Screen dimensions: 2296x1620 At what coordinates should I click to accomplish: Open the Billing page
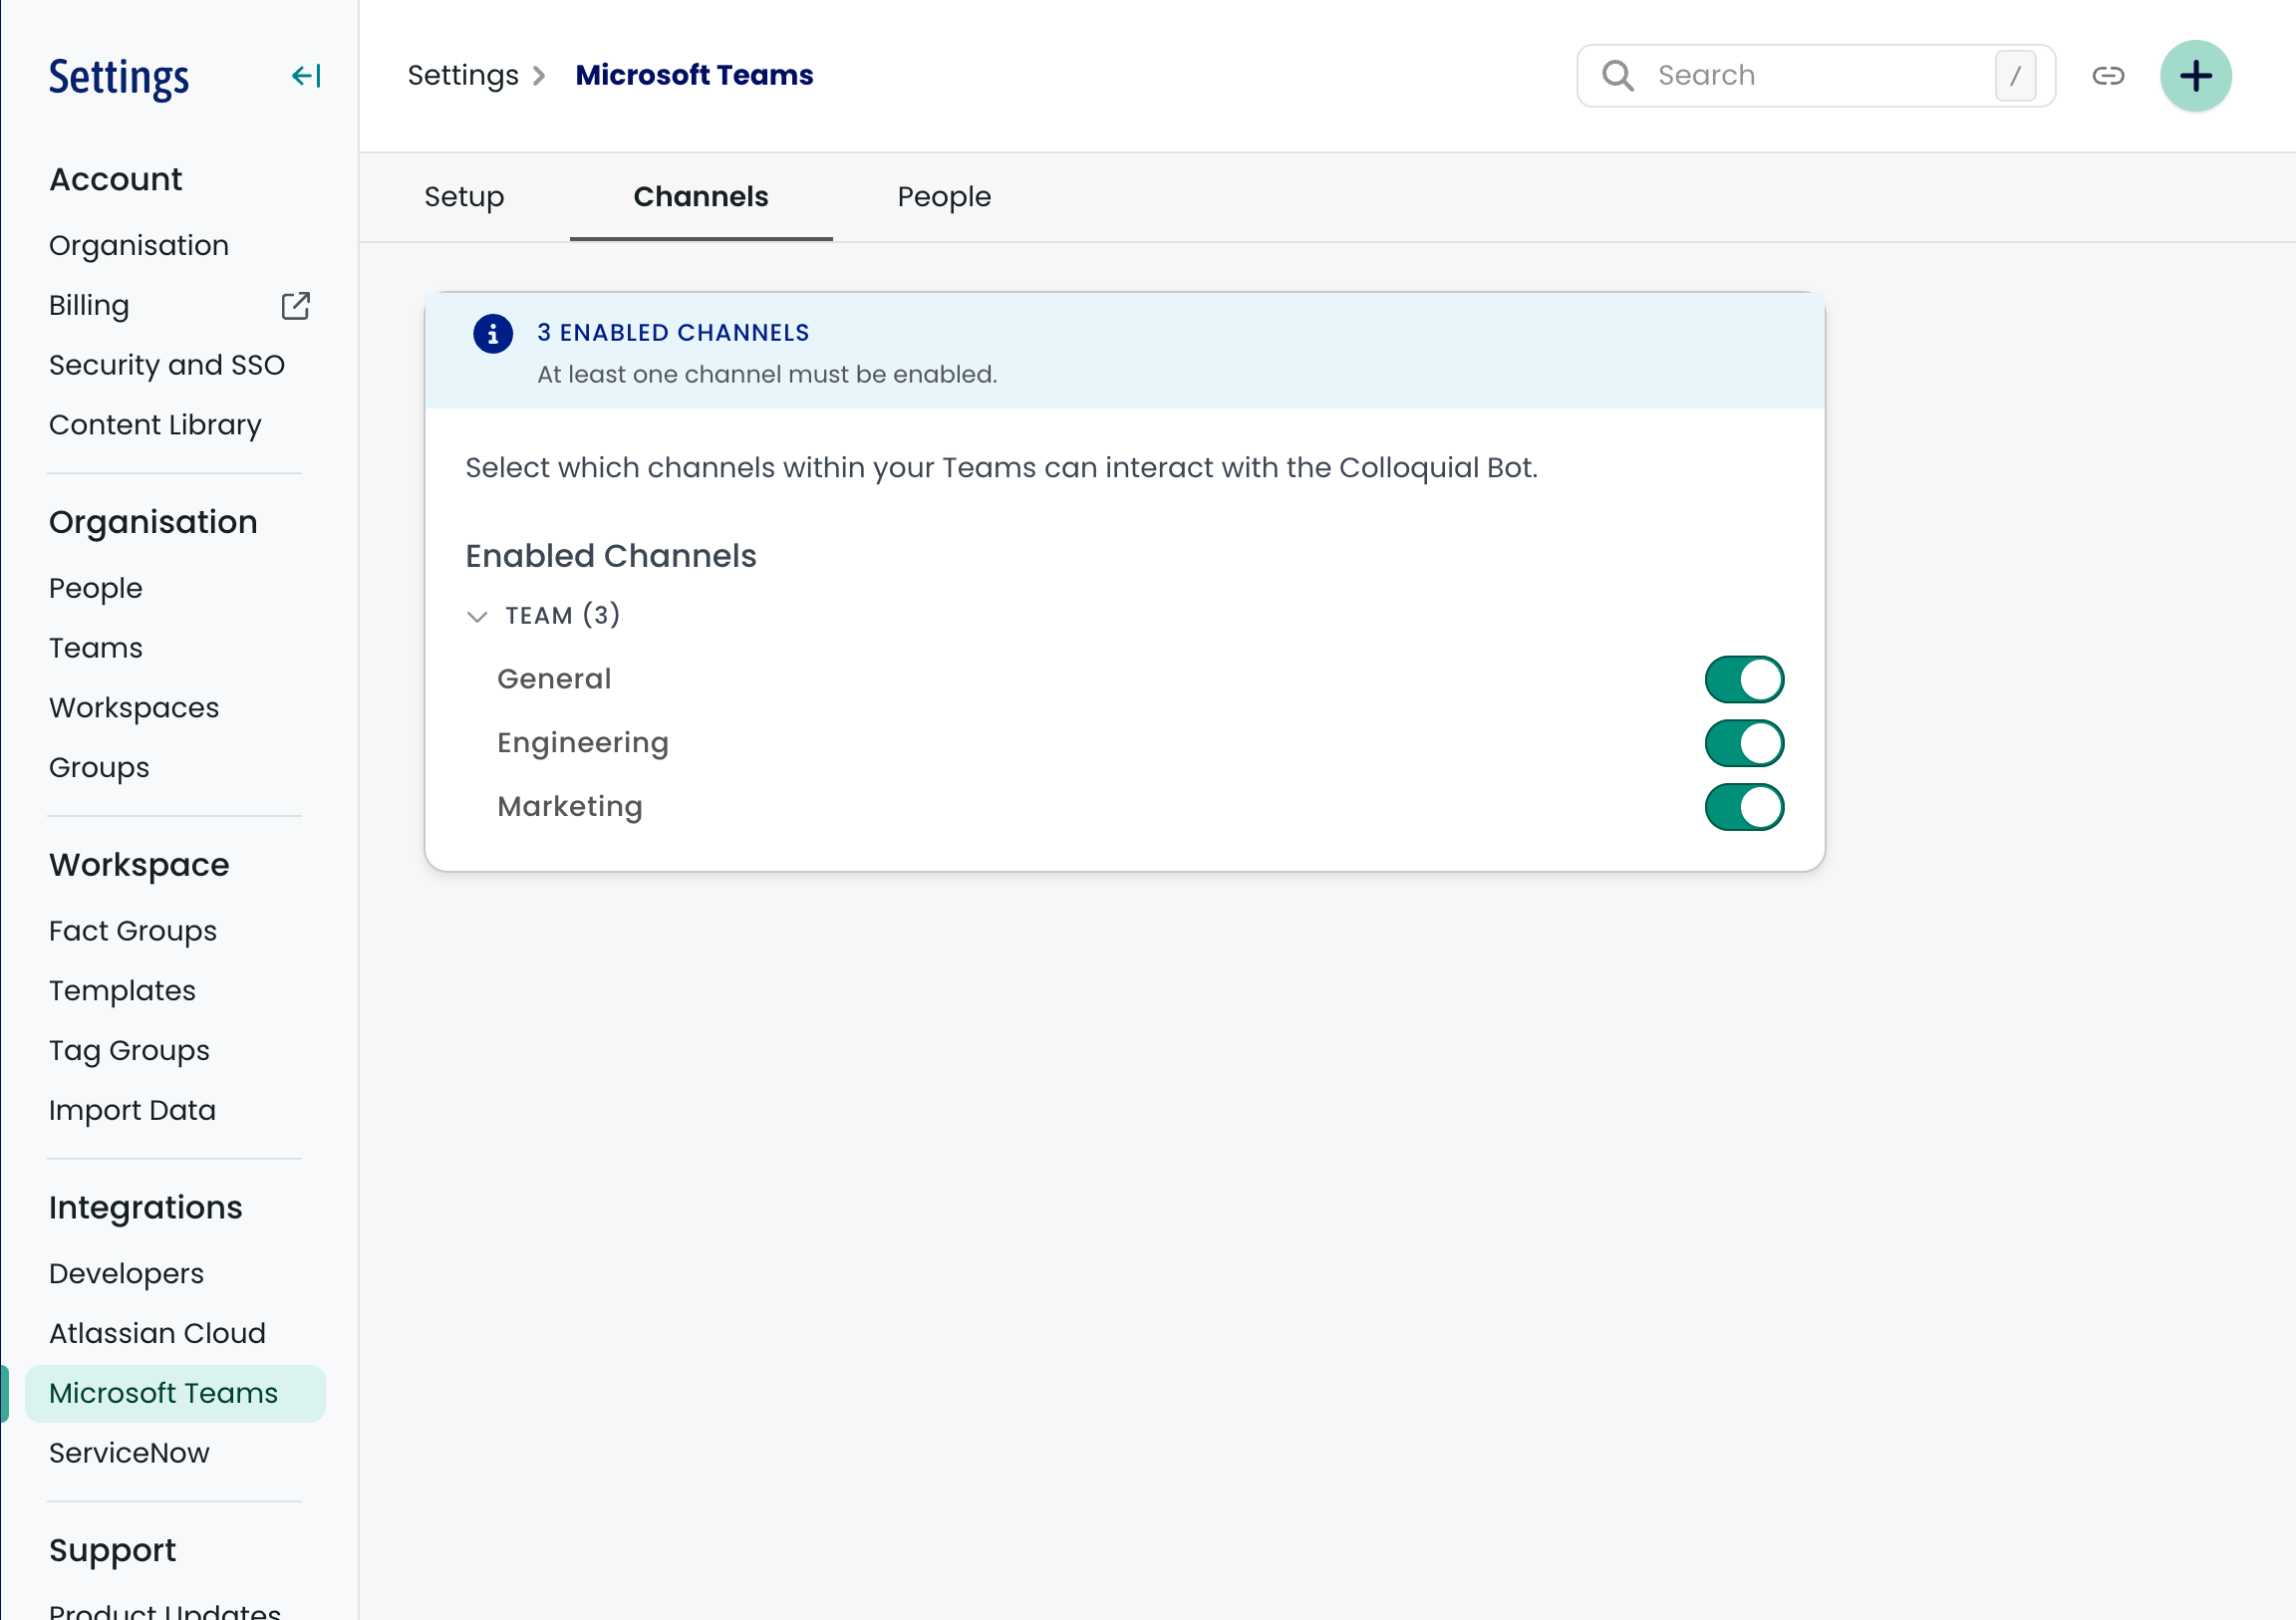tap(89, 306)
